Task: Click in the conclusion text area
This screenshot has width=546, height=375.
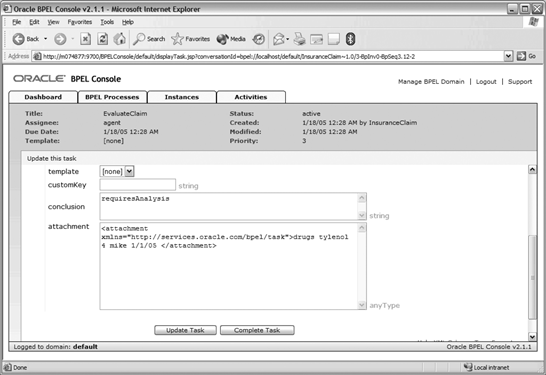Action: tap(229, 206)
